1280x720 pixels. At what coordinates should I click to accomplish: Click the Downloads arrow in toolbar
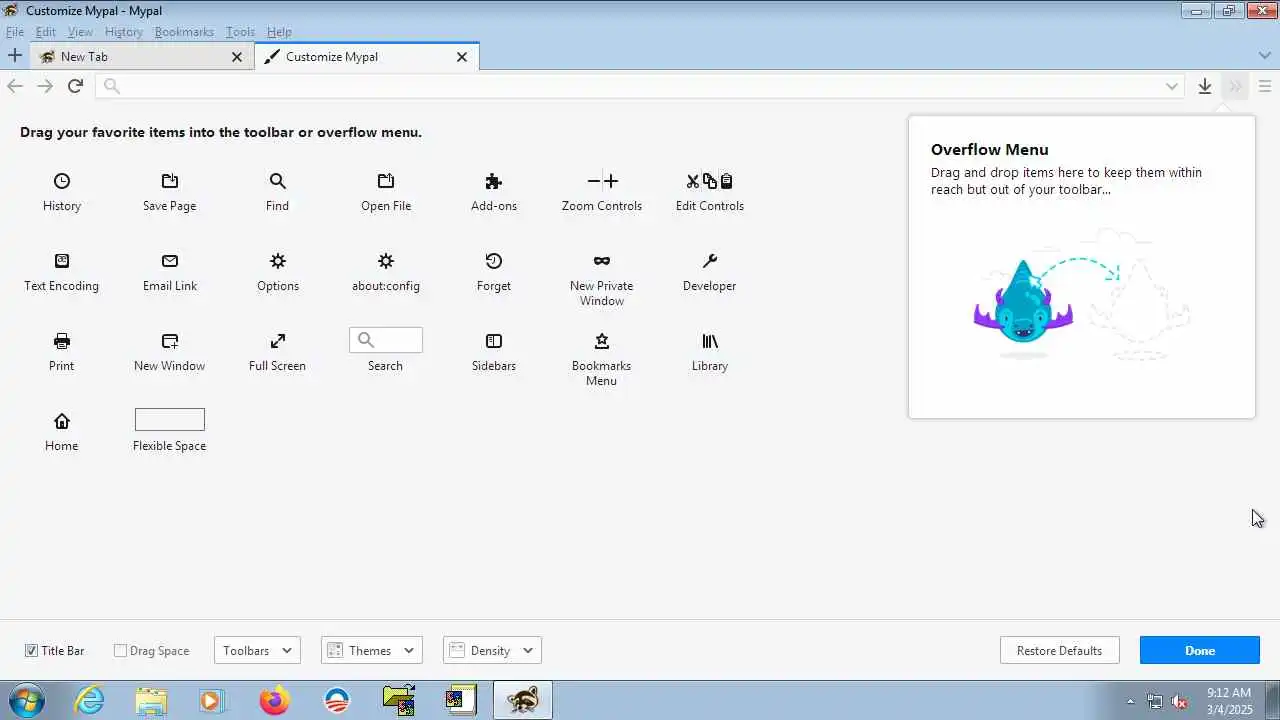pos(1205,87)
